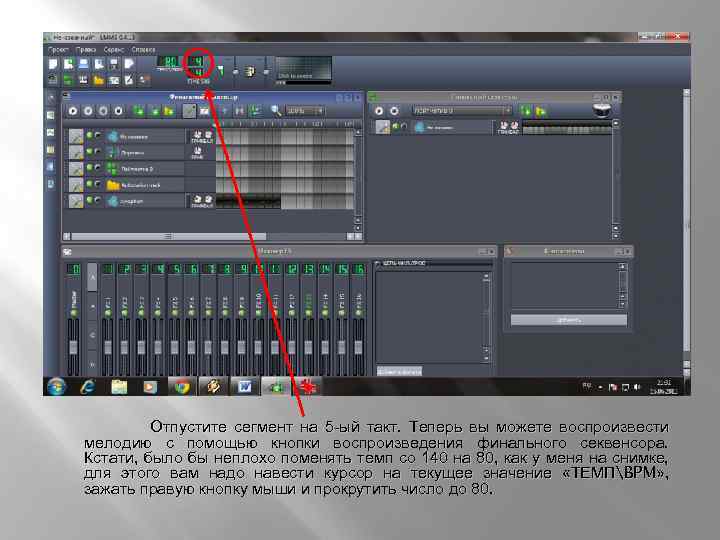Adjust the Beat+Bassline track pan knob
The image size is (720, 540).
click(515, 125)
